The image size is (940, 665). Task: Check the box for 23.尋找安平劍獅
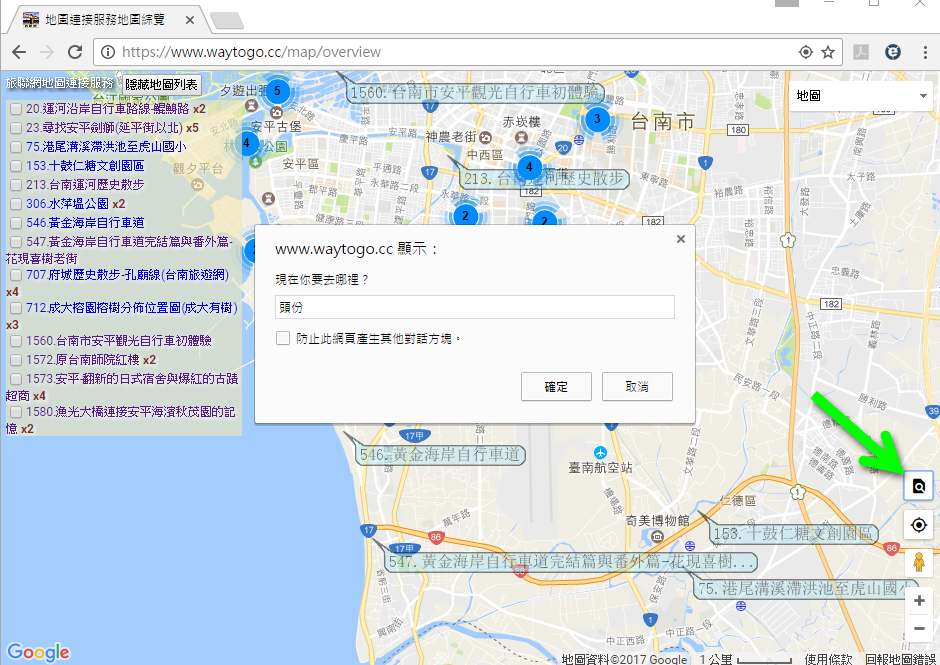[x=16, y=128]
